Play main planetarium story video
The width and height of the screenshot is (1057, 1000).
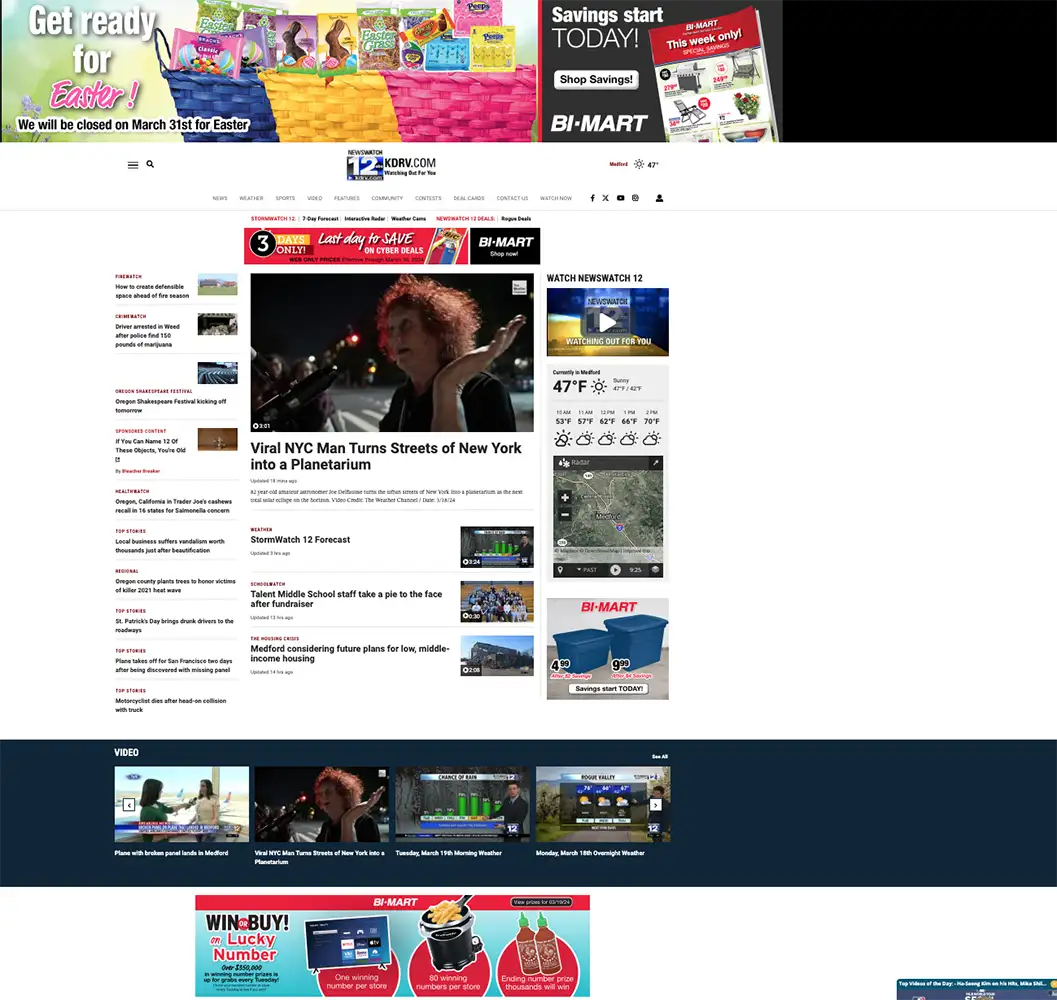tap(392, 352)
